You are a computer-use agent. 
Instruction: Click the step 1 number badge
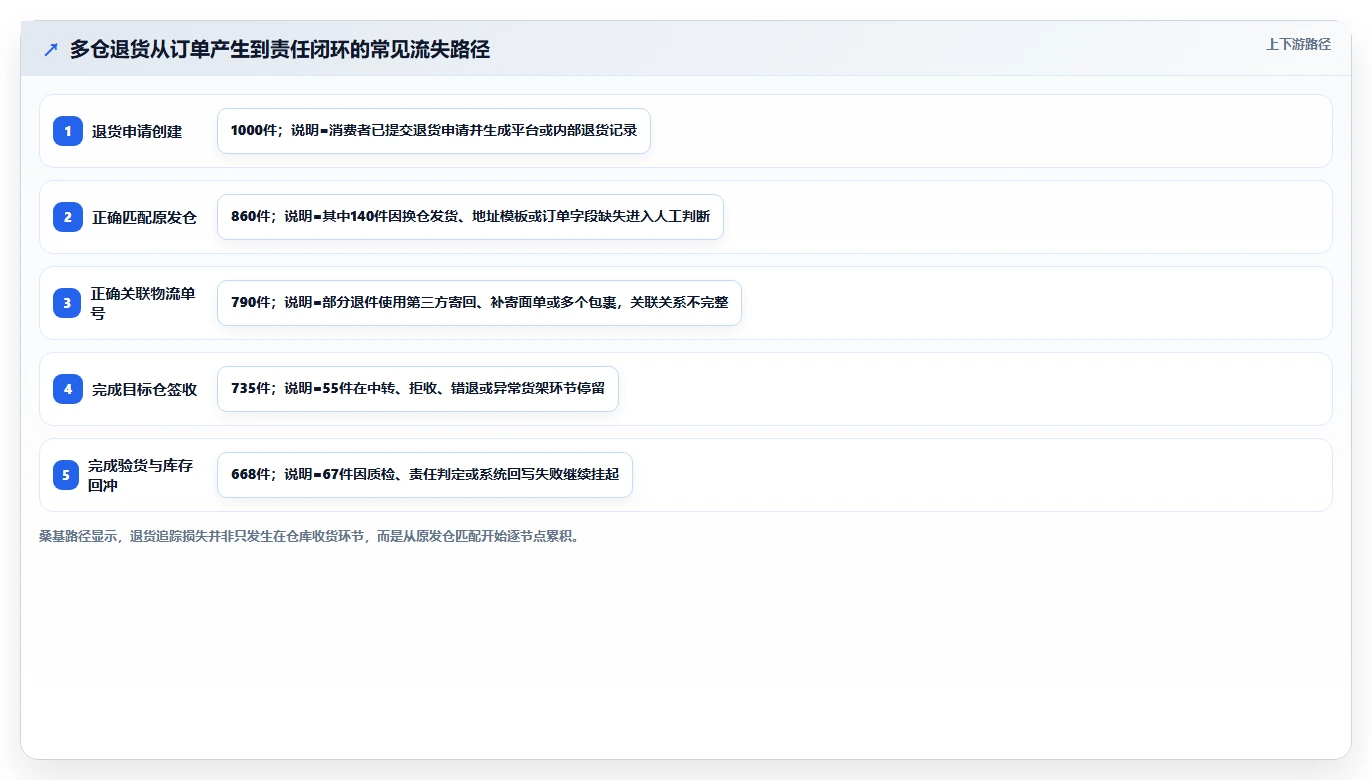[68, 131]
